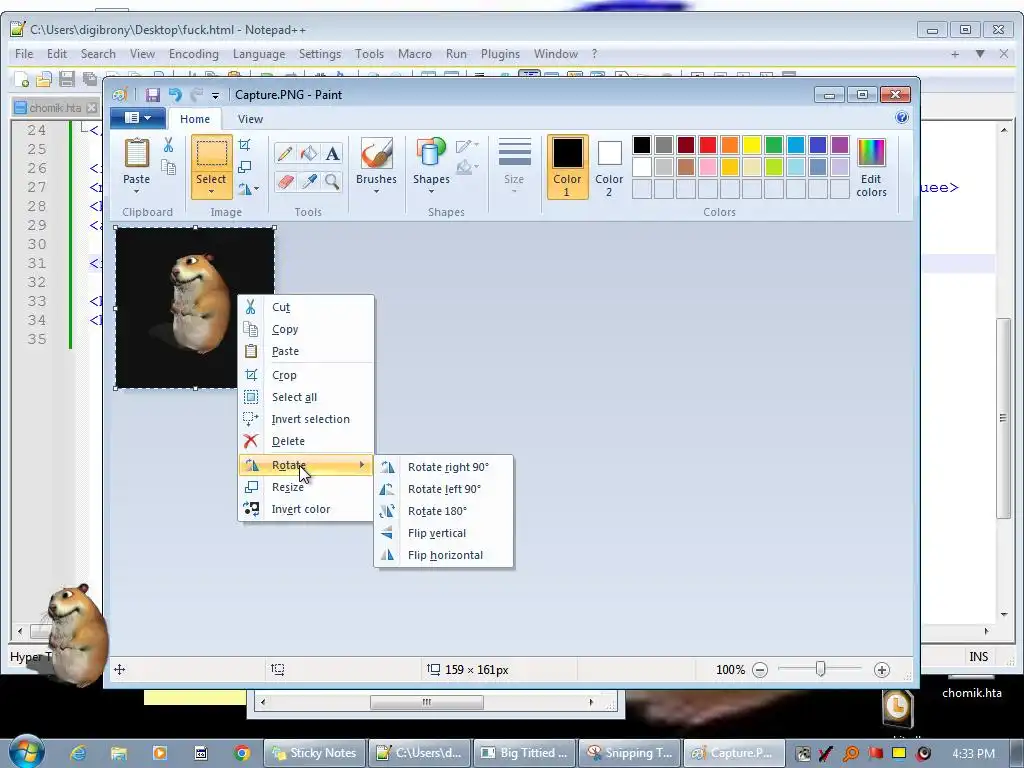The height and width of the screenshot is (768, 1024).
Task: Click the Undo arrow in Paint title bar
Action: pyautogui.click(x=175, y=95)
